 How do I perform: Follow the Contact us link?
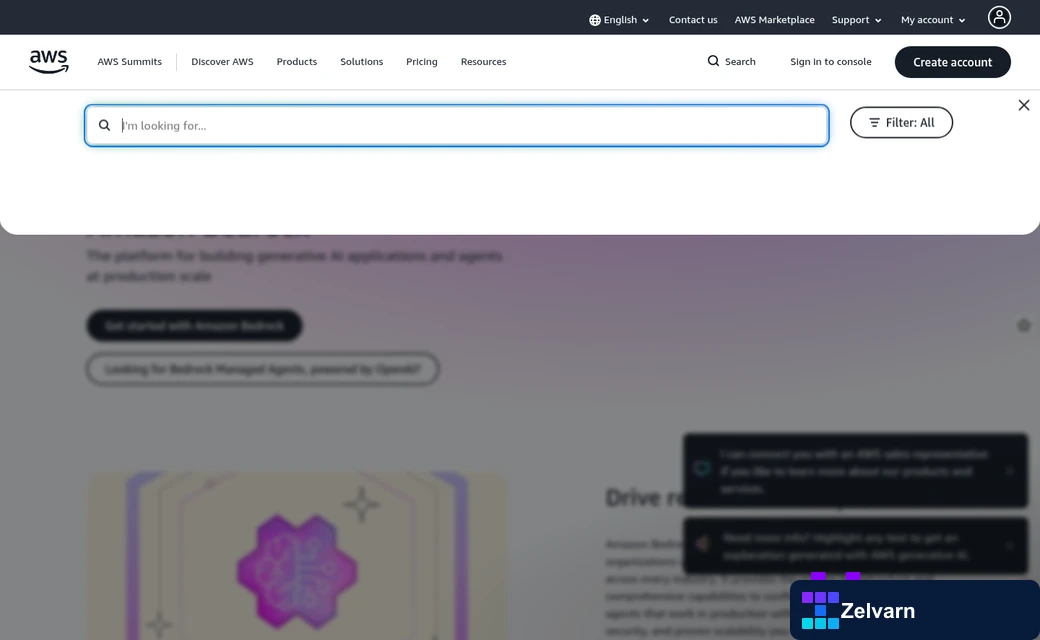coord(693,20)
